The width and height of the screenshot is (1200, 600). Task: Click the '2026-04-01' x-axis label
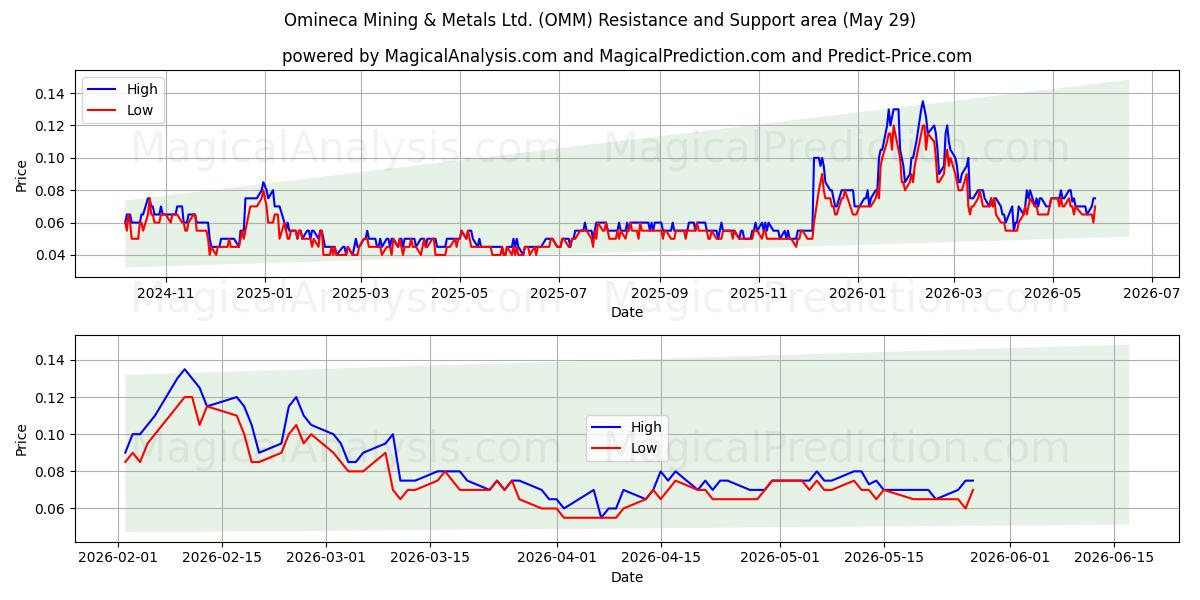(557, 559)
